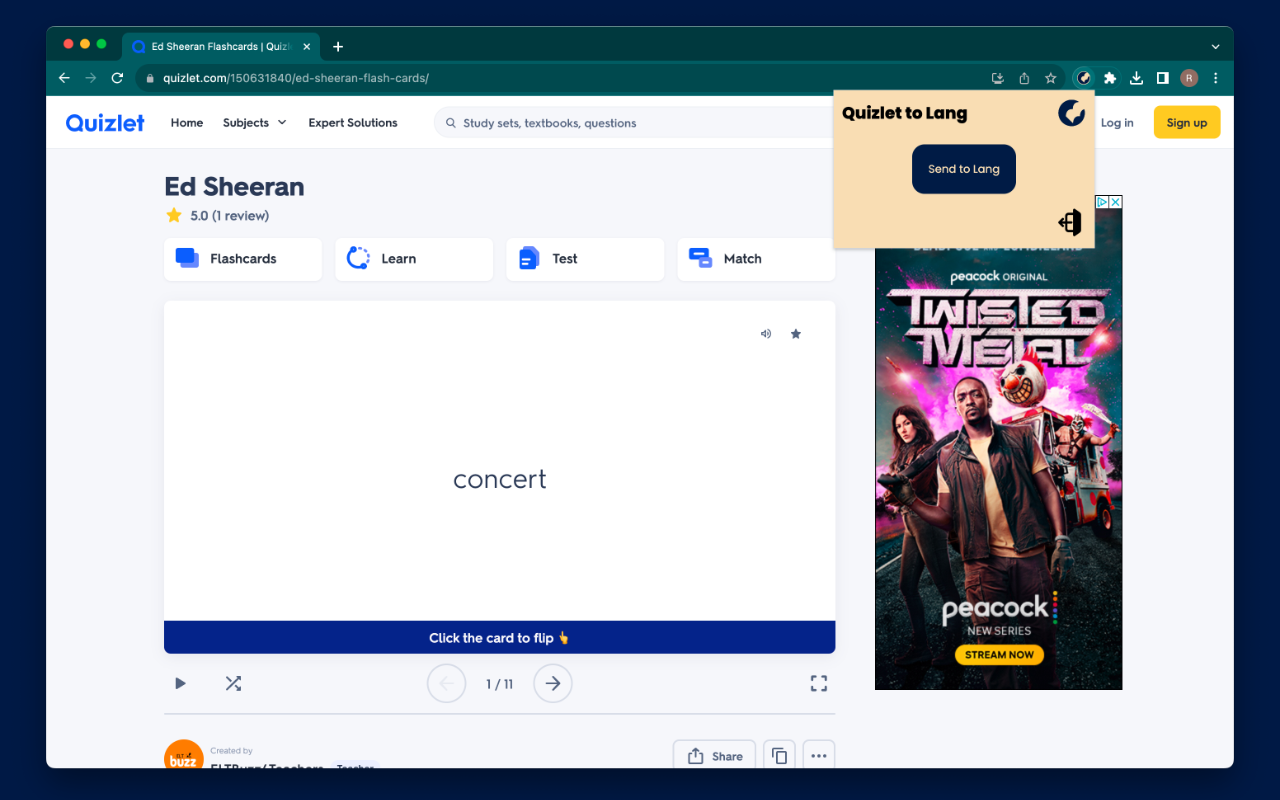Viewport: 1280px width, 800px height.
Task: Star the concert flashcard
Action: pos(796,333)
